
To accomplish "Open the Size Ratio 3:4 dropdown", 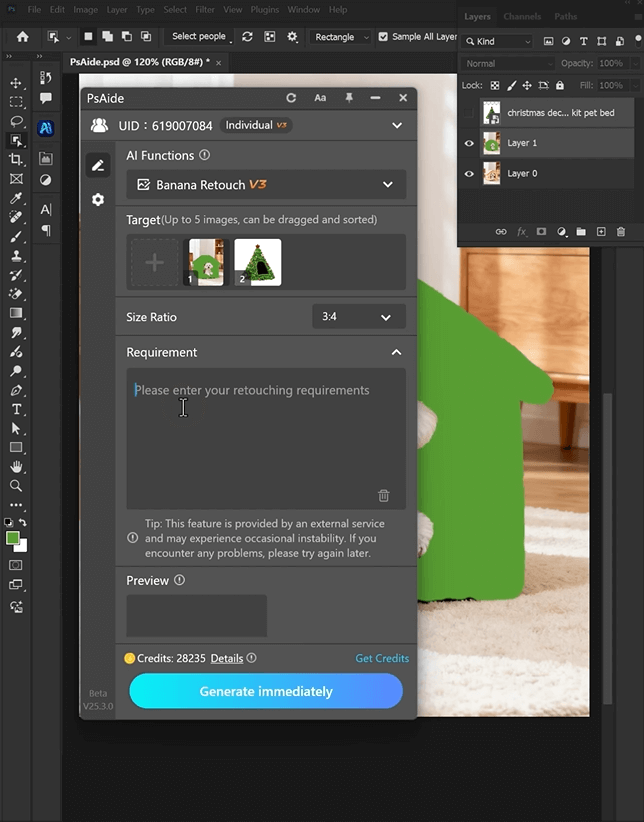I will pyautogui.click(x=358, y=317).
